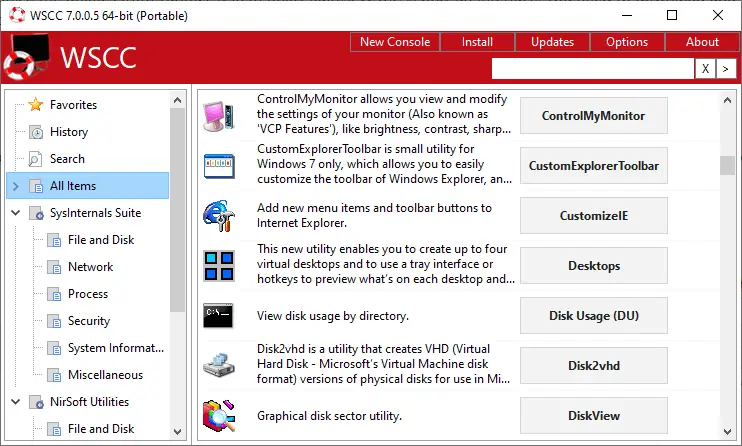Expand the All Items tree node
Viewport: 742px width, 446px height.
tap(16, 186)
